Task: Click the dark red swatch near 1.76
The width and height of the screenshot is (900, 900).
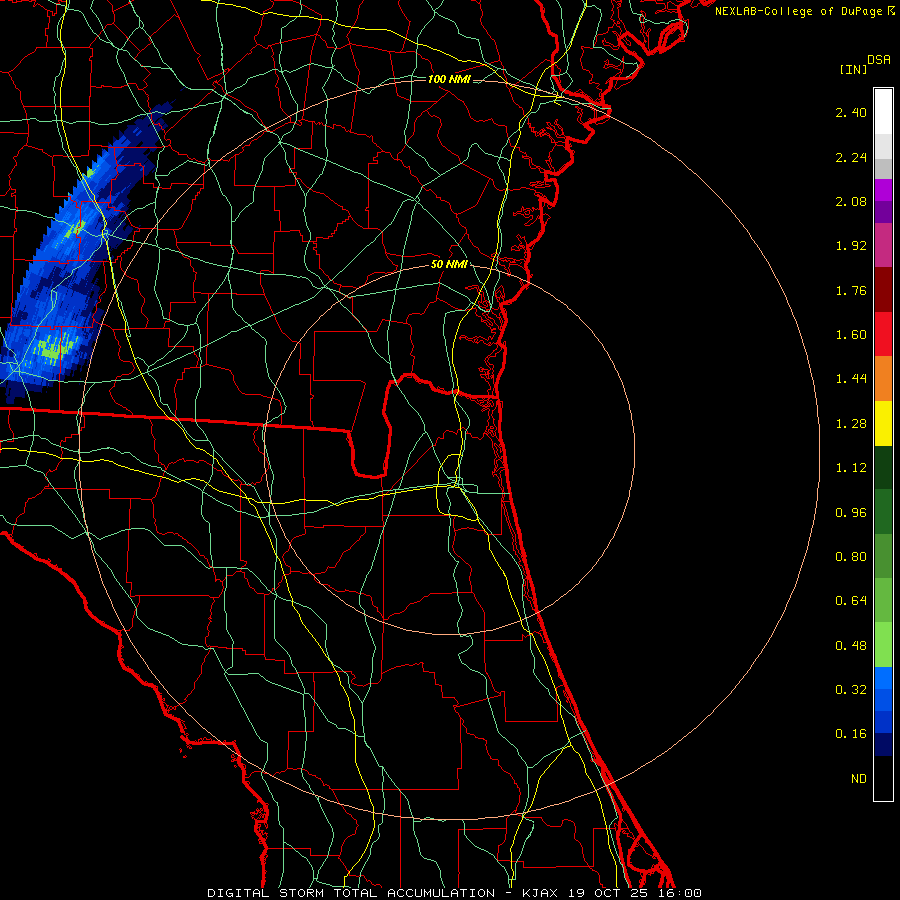Action: [883, 290]
